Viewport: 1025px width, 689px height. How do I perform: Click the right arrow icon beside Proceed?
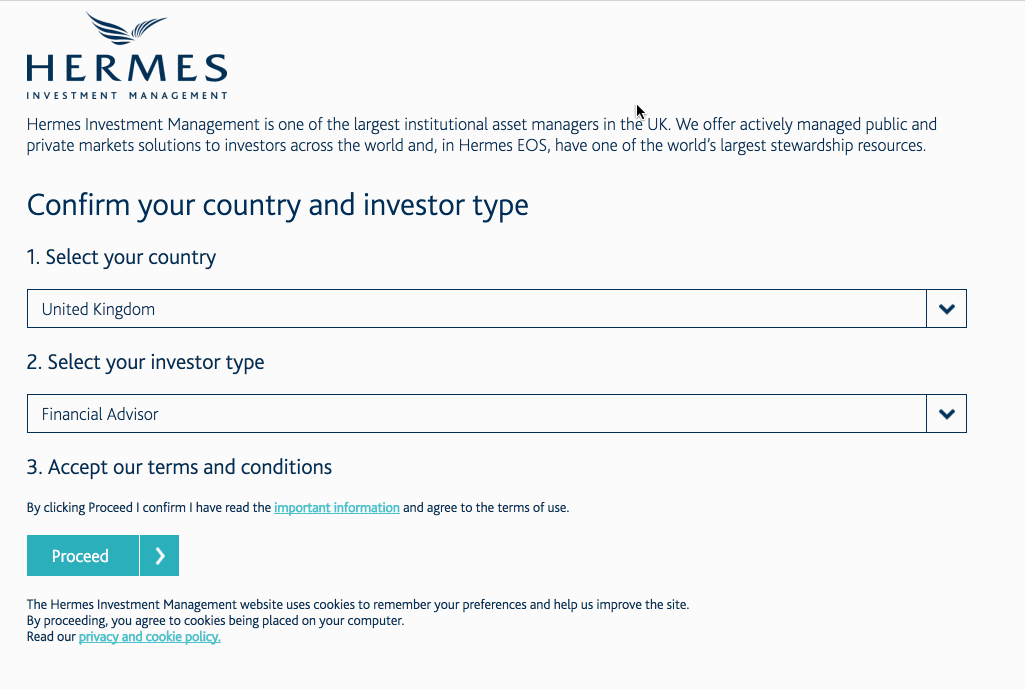coord(160,556)
